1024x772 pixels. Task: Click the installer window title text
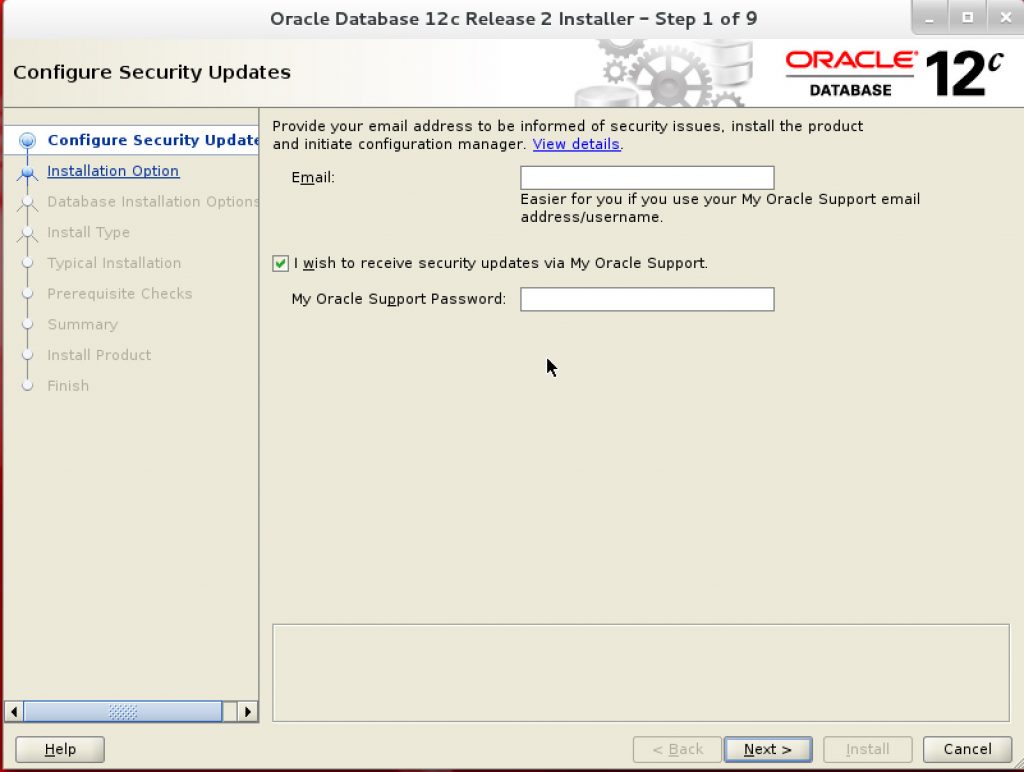pos(513,19)
